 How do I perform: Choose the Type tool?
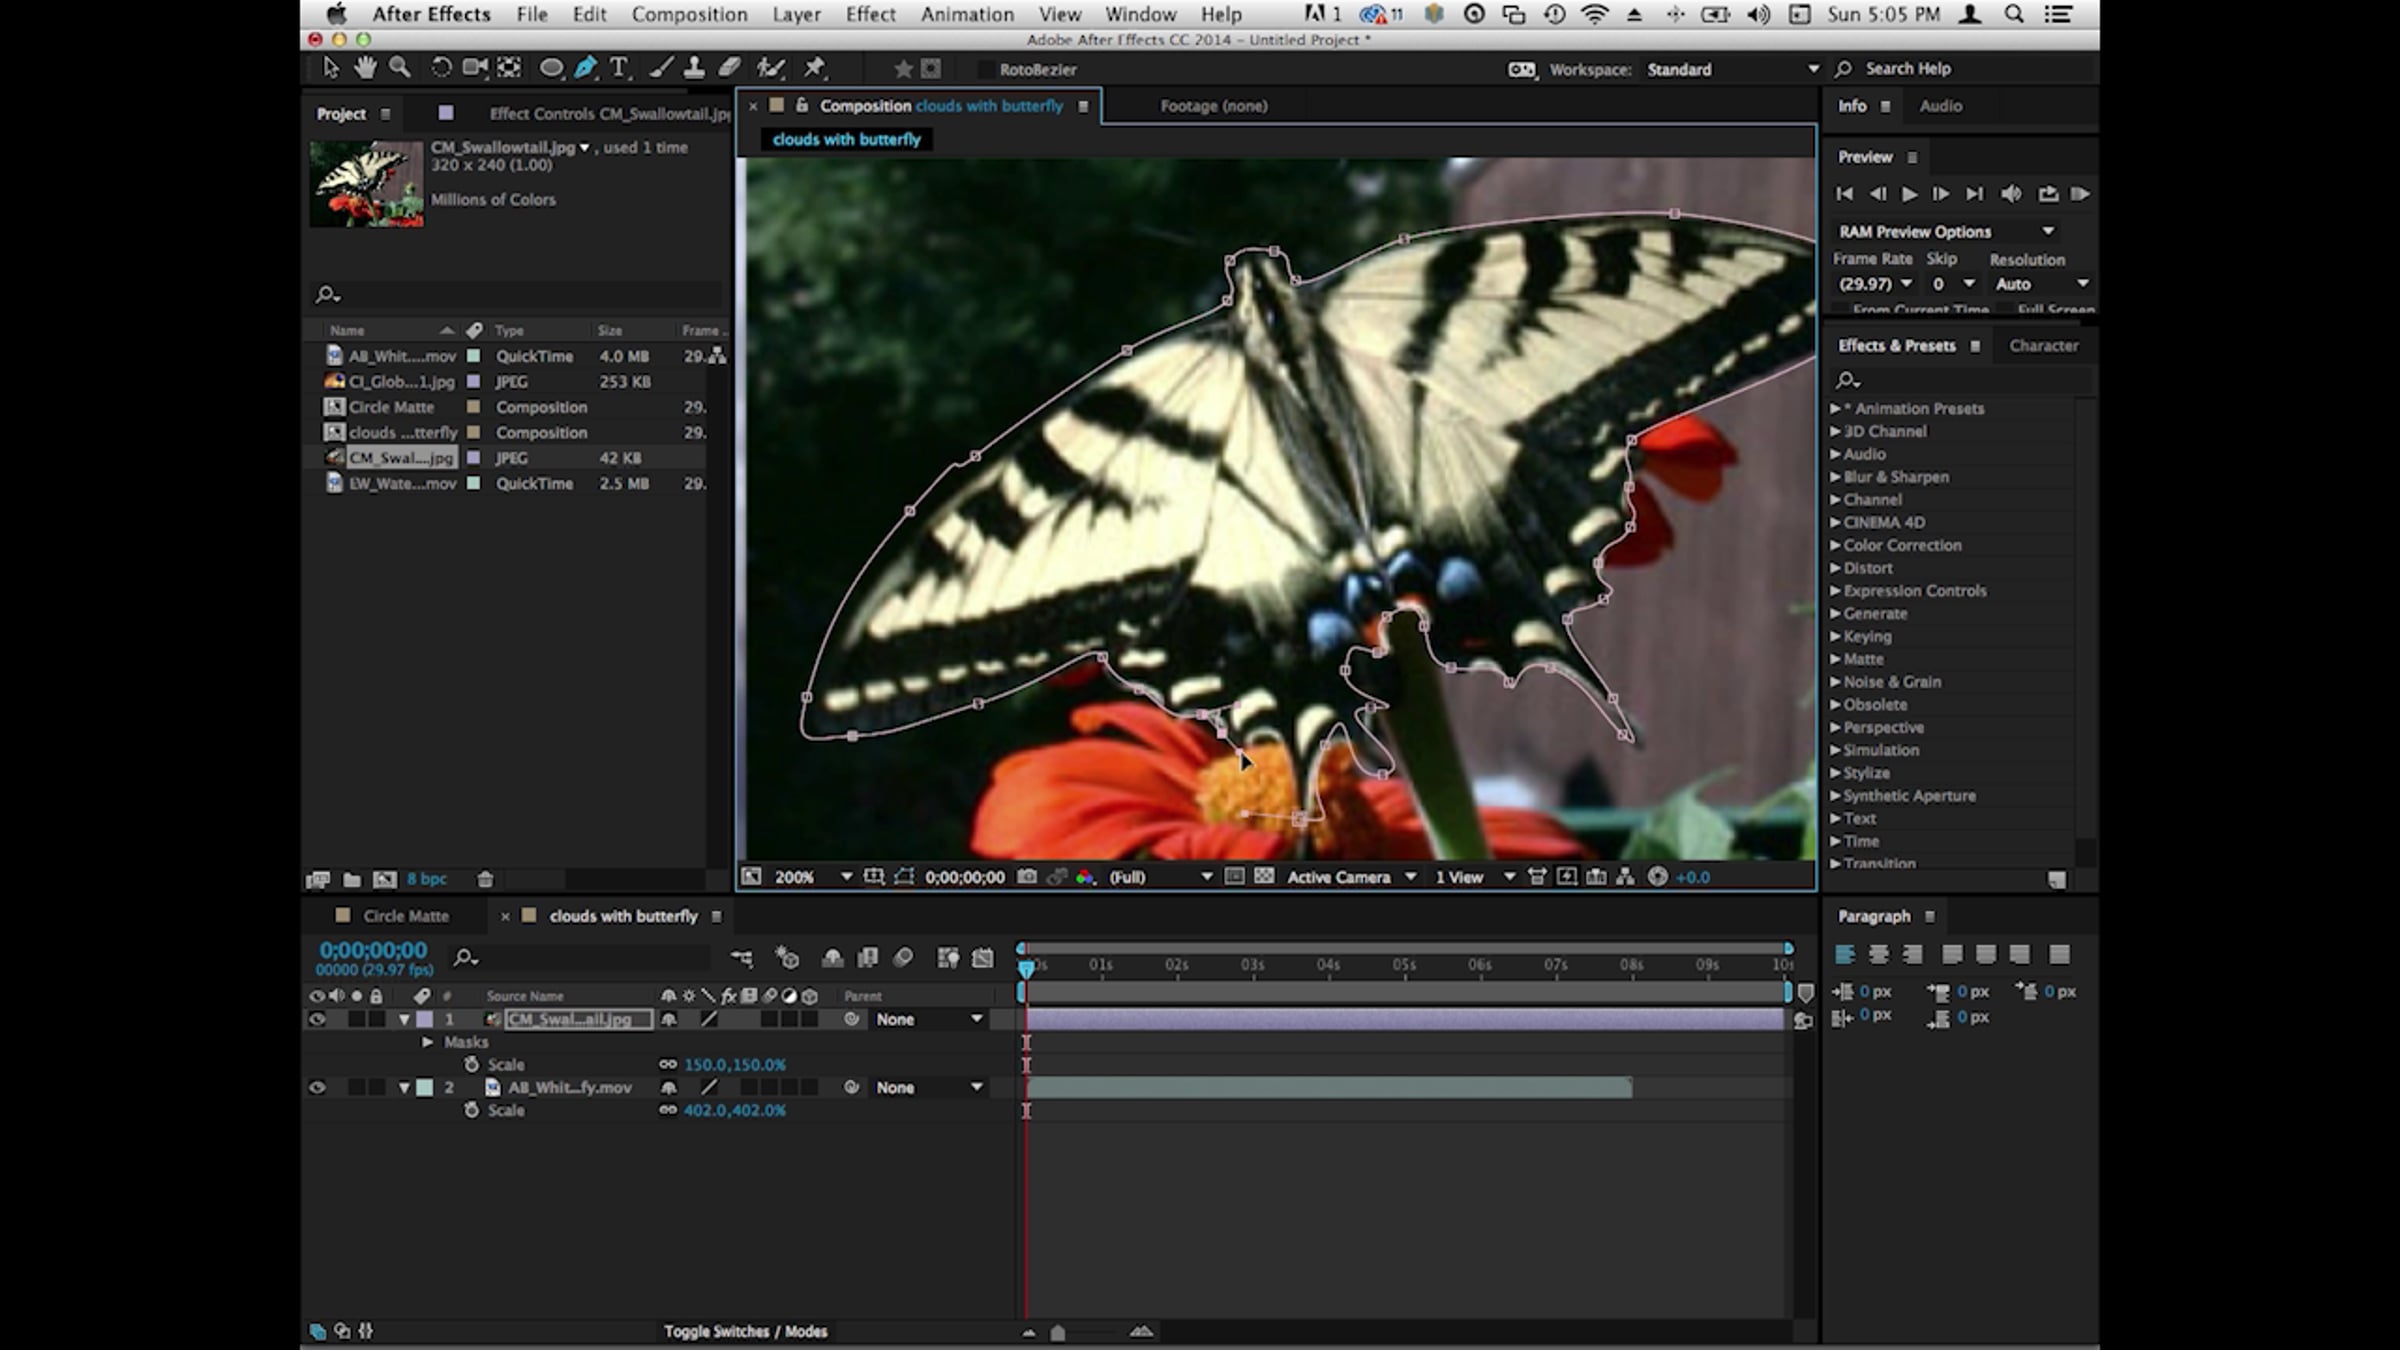(x=619, y=68)
